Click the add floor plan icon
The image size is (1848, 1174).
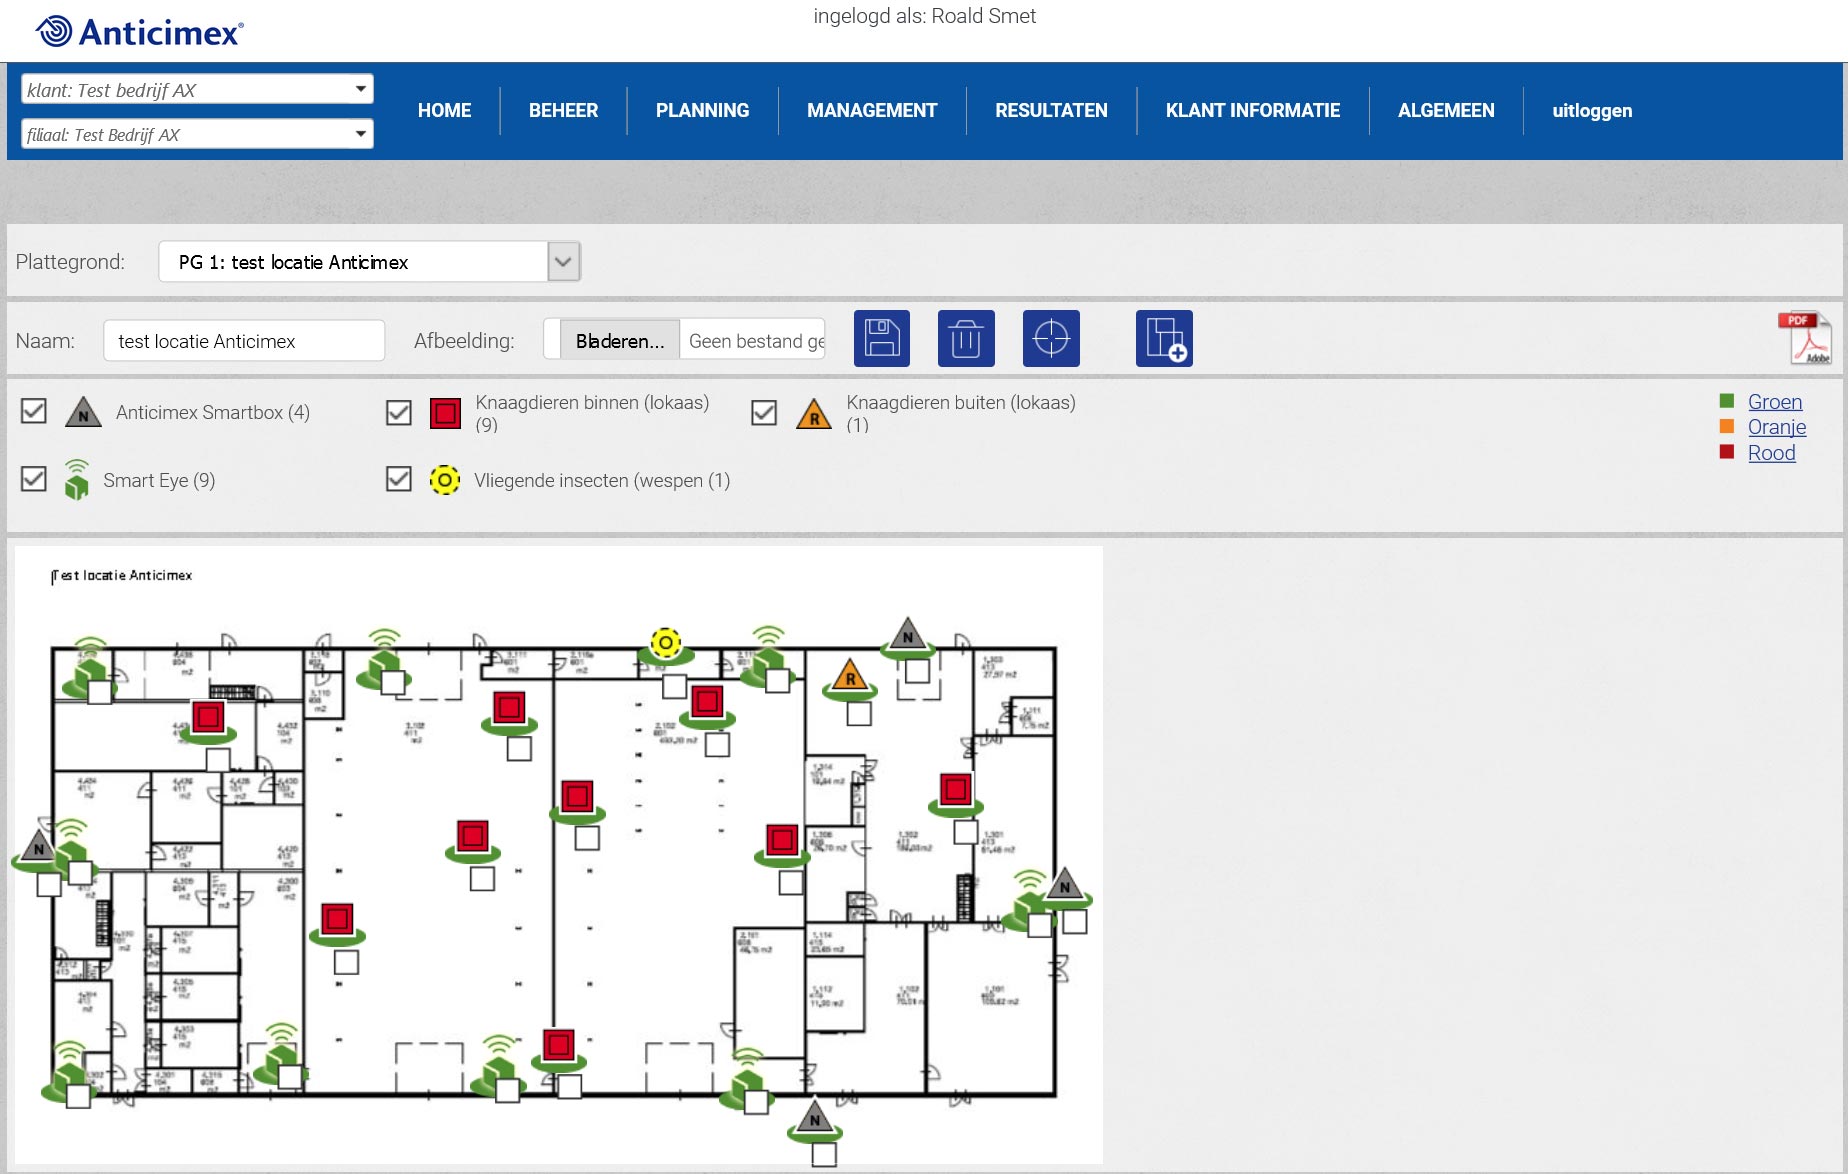1164,338
